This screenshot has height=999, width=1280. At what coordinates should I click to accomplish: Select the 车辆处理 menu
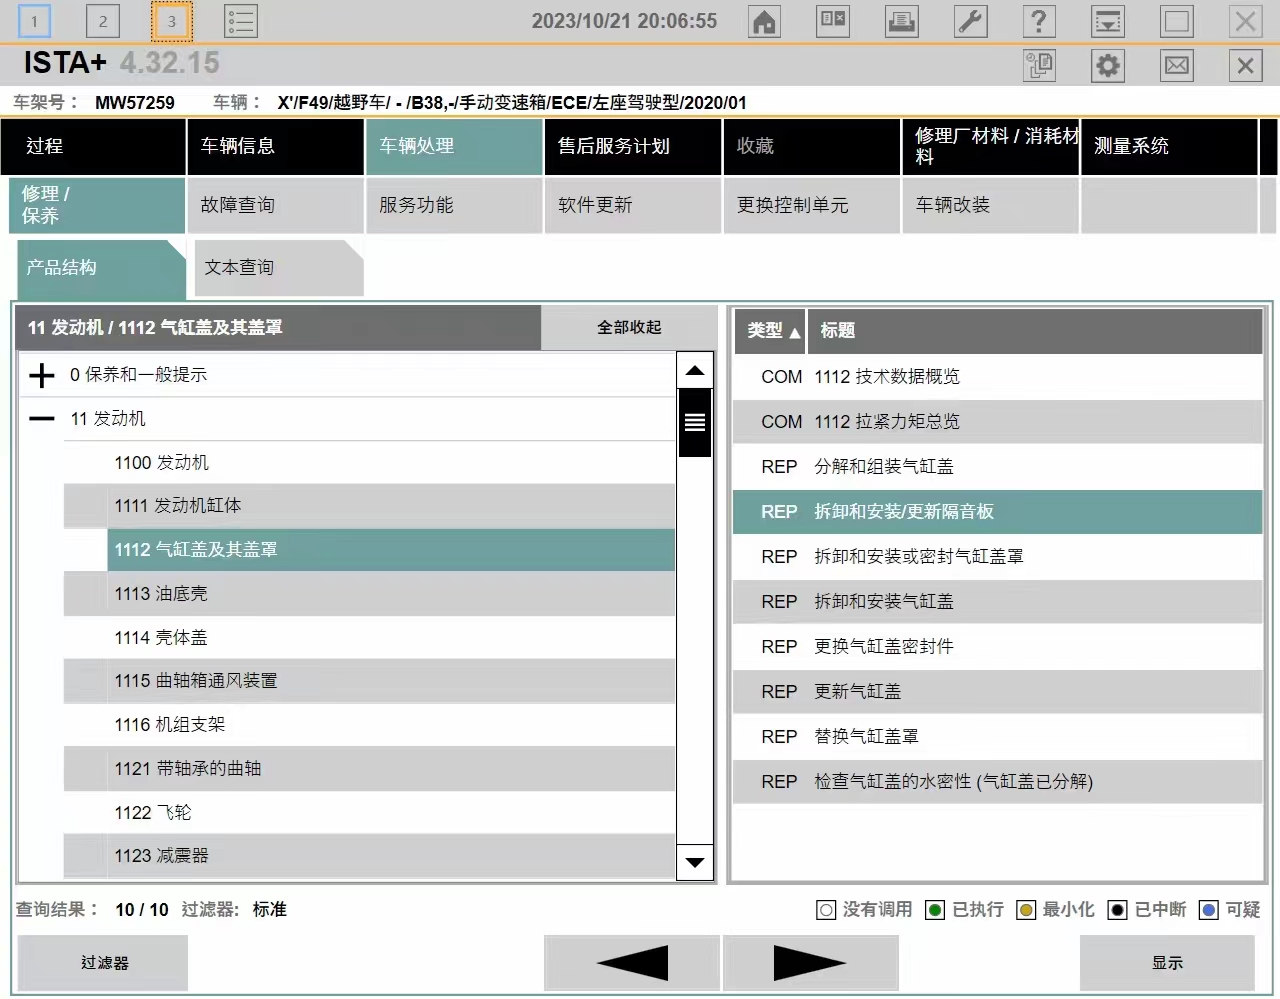pos(454,146)
